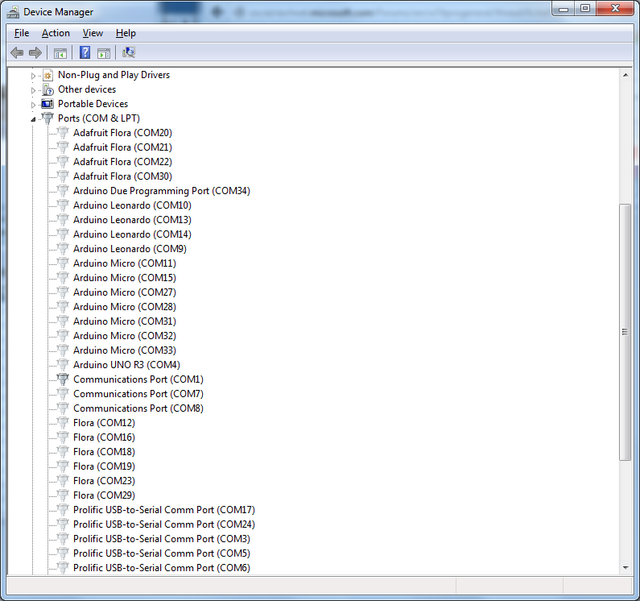Click the Device Manager title bar icon
Screen dimensions: 640x601
pos(13,12)
